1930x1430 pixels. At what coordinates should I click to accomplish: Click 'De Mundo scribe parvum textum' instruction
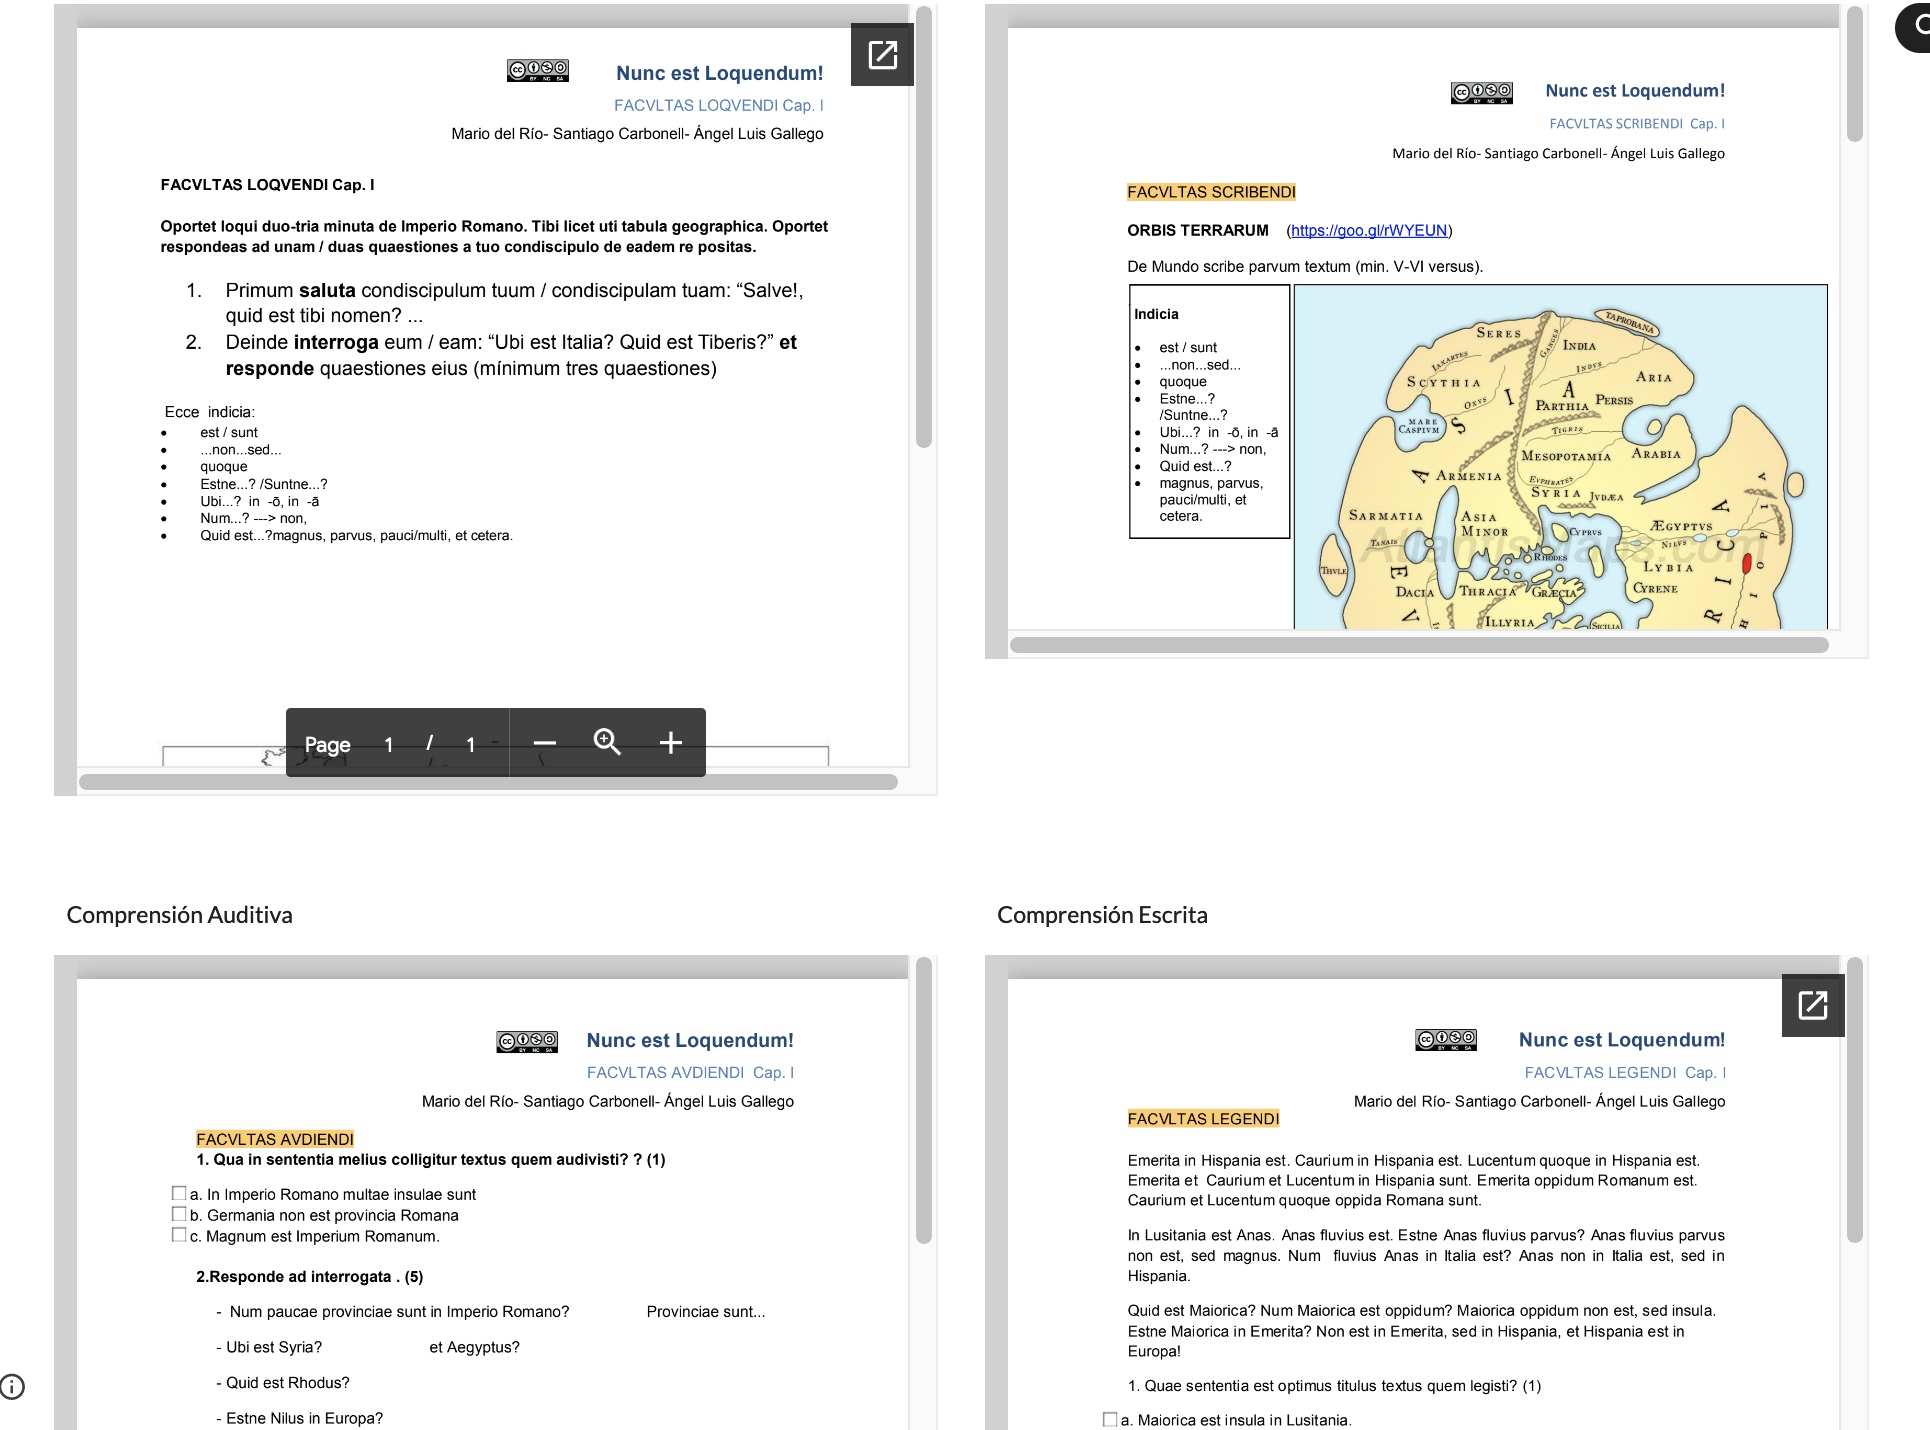click(x=1305, y=267)
